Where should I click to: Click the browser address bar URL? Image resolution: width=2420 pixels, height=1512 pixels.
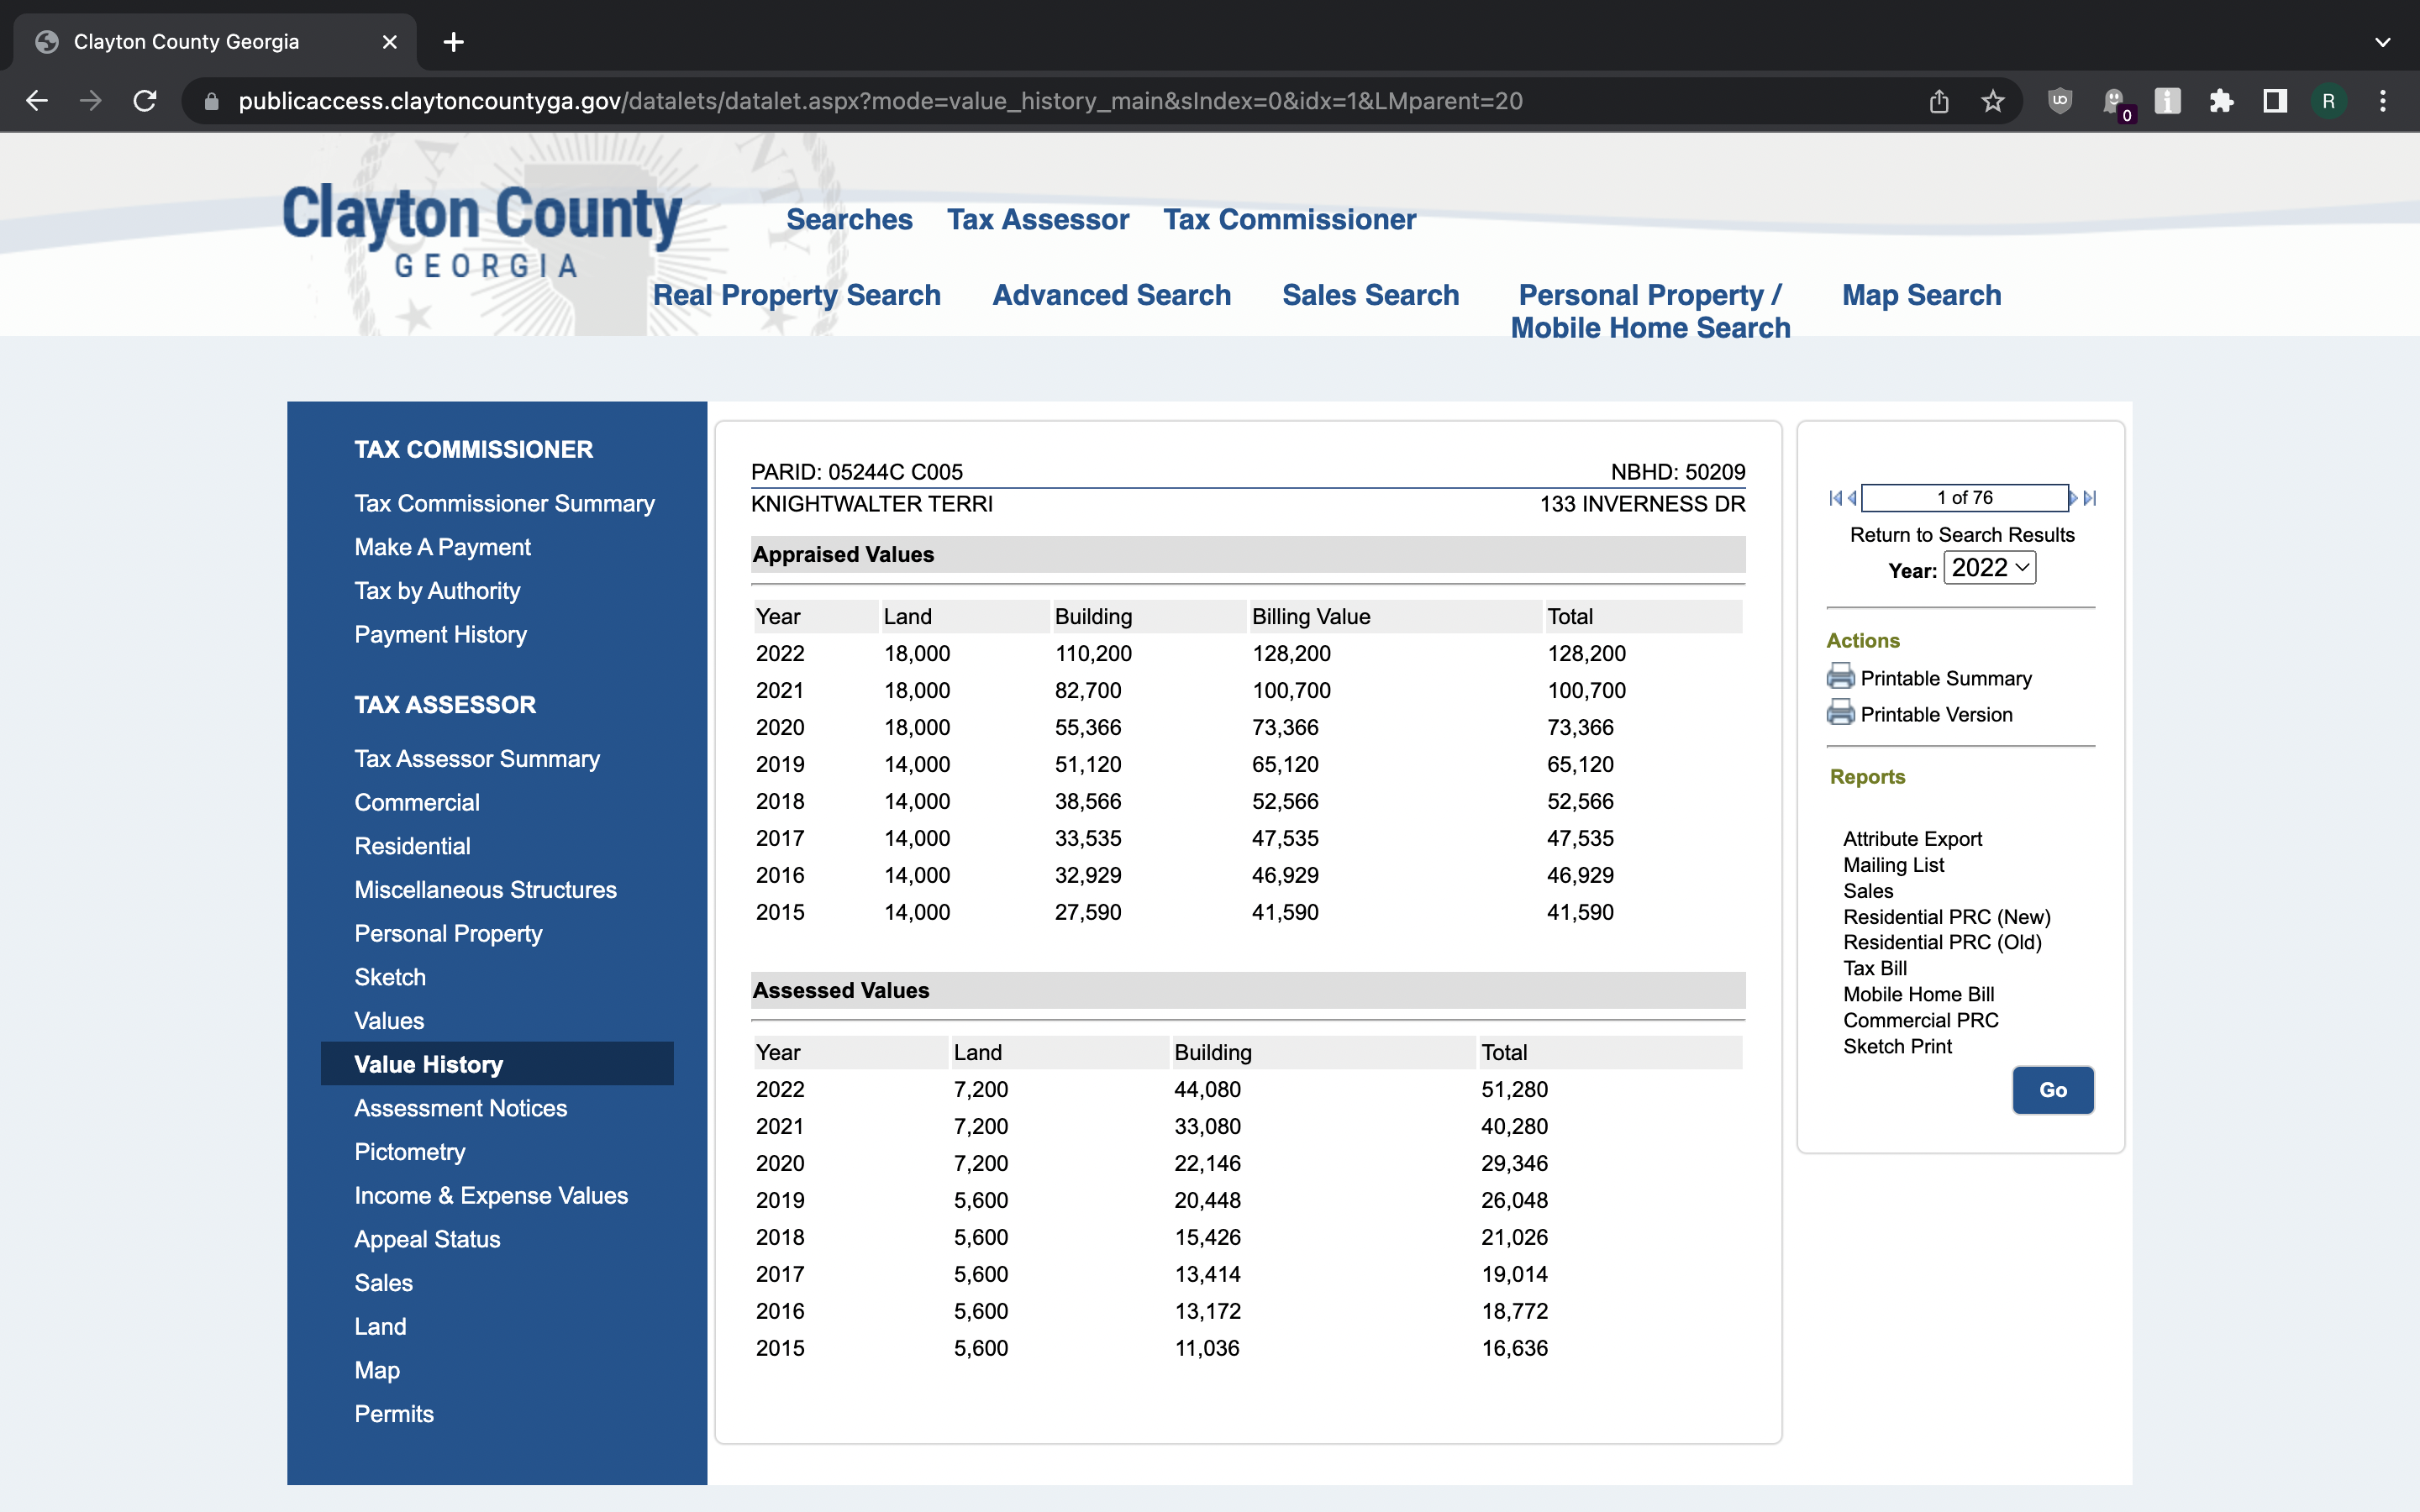tap(880, 101)
